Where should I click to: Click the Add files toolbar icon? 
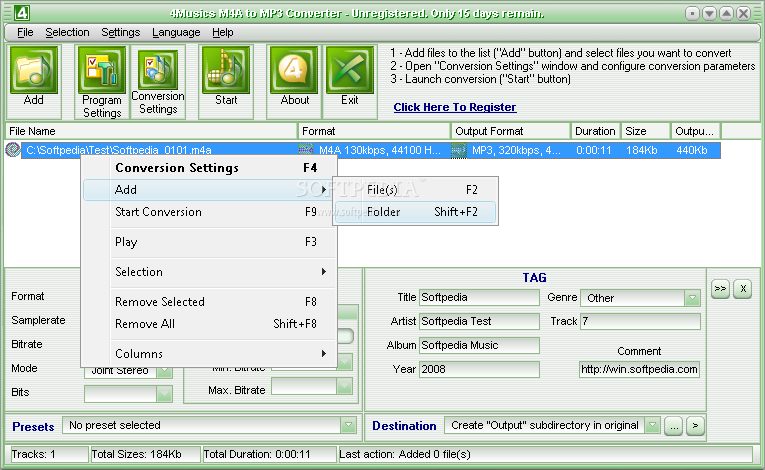pyautogui.click(x=34, y=70)
